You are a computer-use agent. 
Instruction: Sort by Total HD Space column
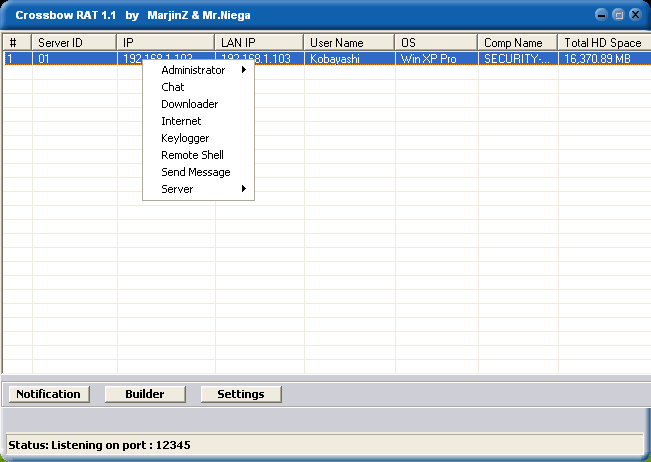pos(603,43)
